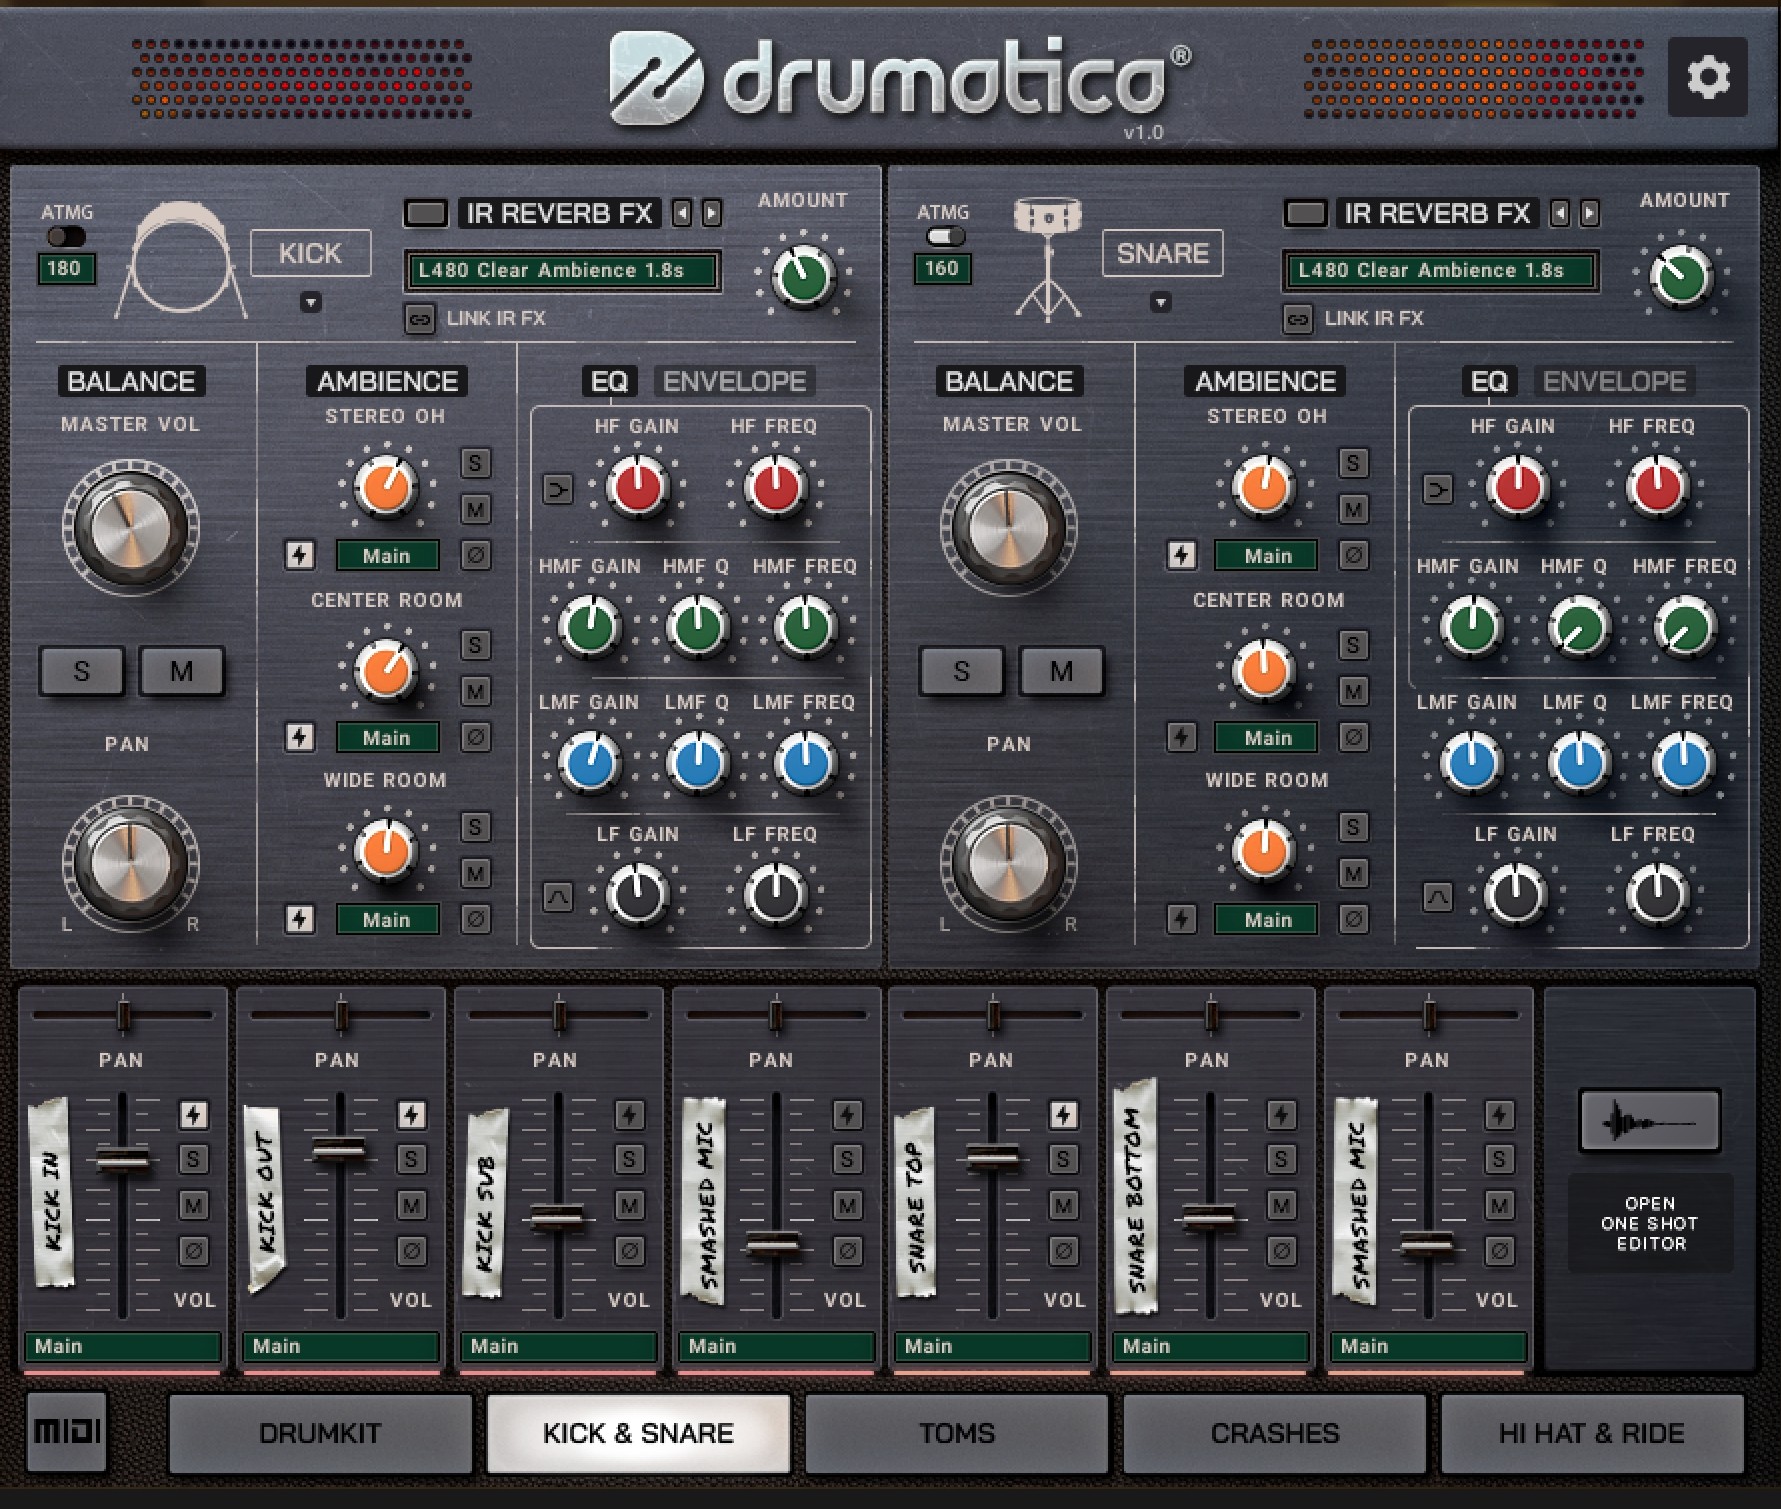Mute the Snare master balance

click(x=1061, y=671)
